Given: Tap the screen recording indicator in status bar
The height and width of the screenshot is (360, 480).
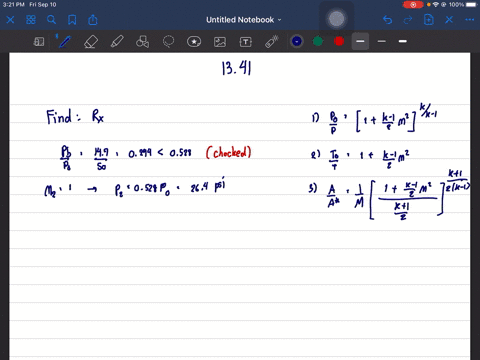Looking at the screenshot, I should click(x=413, y=5).
